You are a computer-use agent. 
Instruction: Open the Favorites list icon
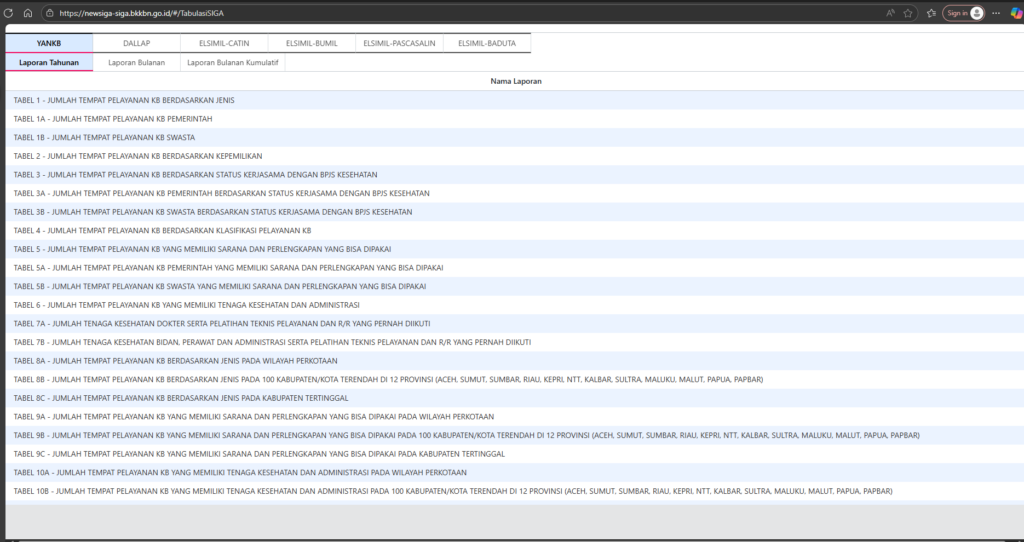pos(931,13)
